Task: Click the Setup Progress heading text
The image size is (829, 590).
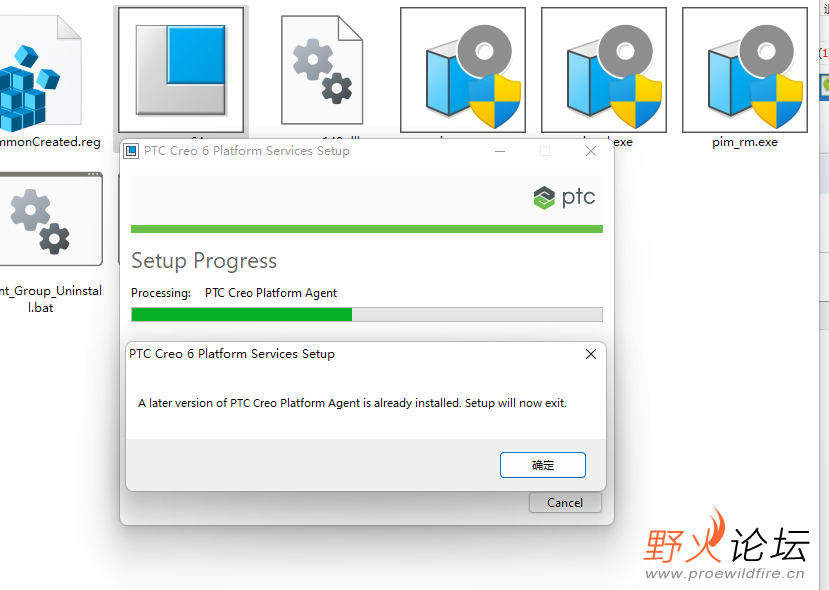Action: tap(204, 261)
